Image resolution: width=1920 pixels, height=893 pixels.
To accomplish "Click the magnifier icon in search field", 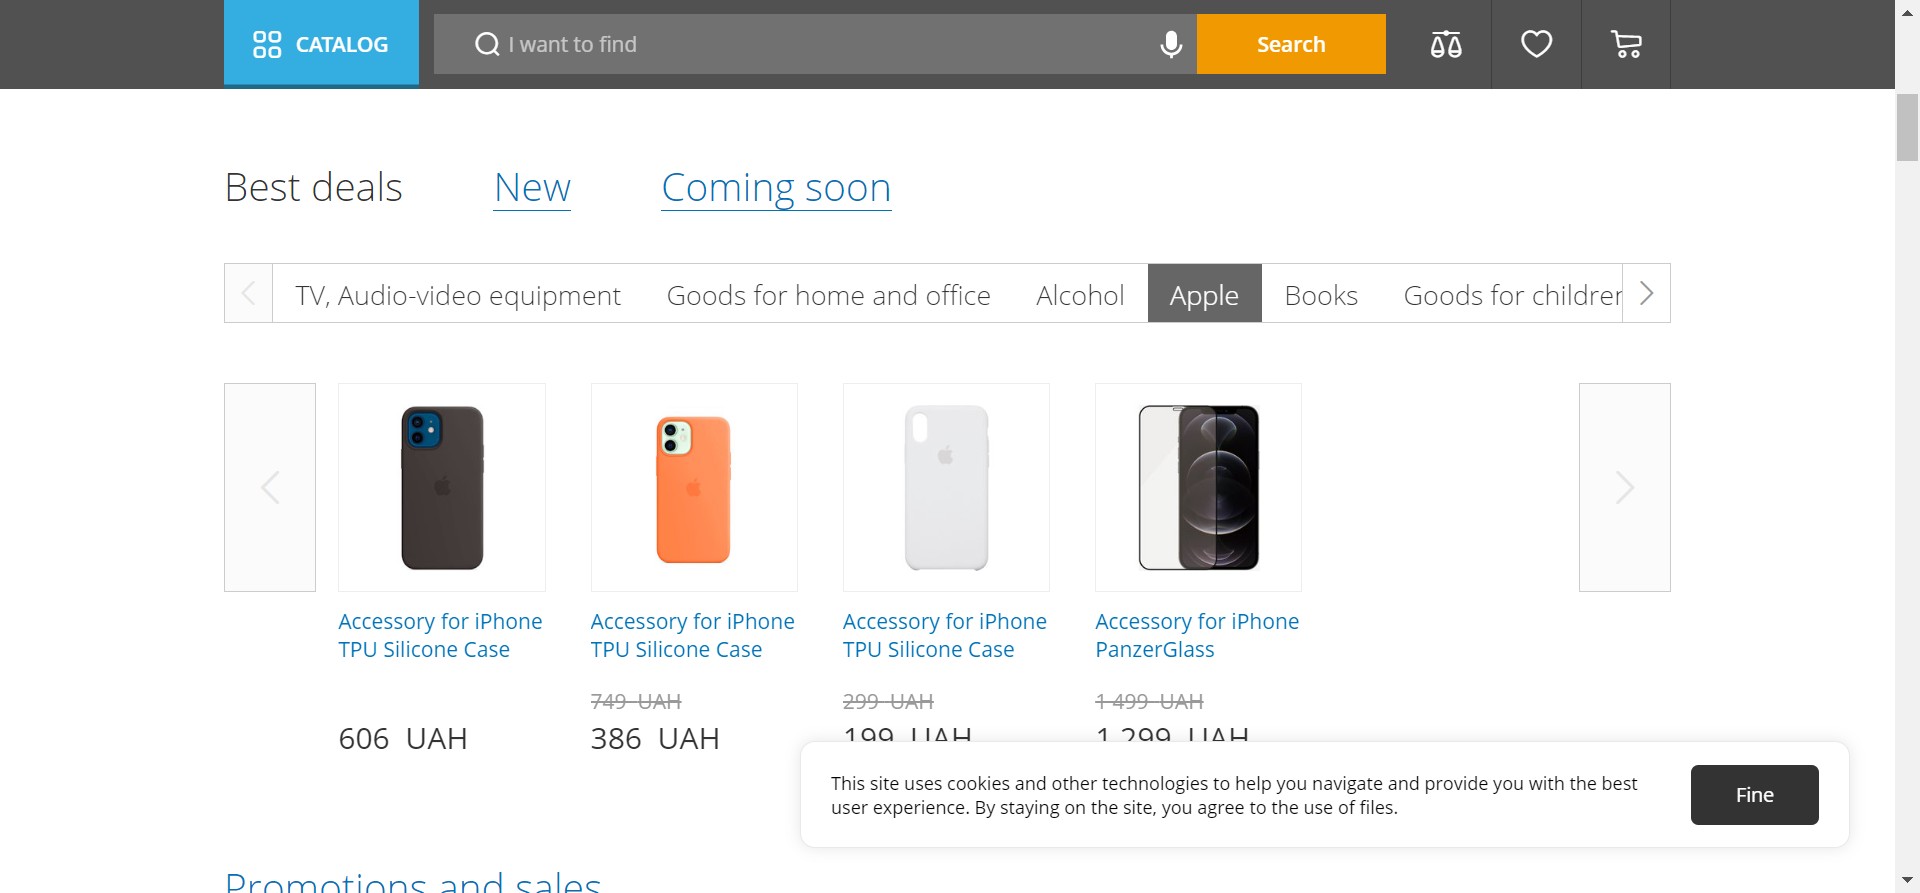I will pos(487,44).
